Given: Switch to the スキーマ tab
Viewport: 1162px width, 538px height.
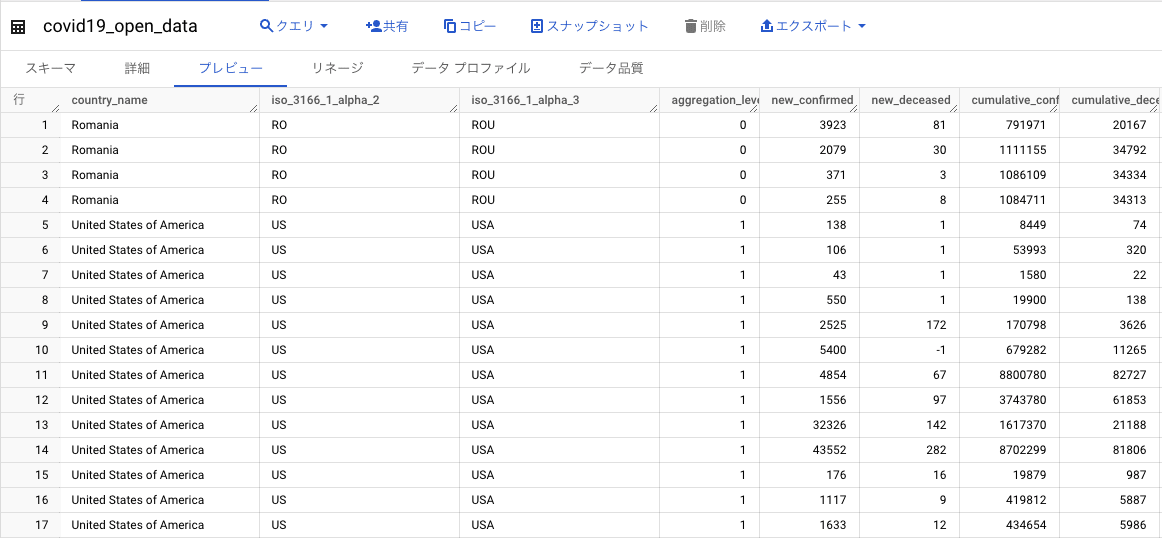Looking at the screenshot, I should coord(50,68).
